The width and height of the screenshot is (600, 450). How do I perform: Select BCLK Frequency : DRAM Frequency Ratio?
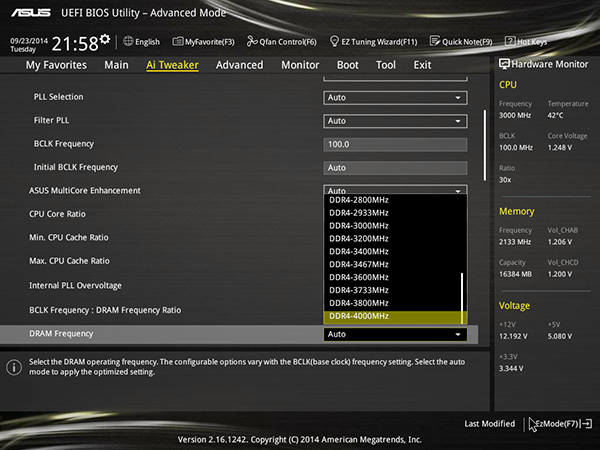coord(105,310)
